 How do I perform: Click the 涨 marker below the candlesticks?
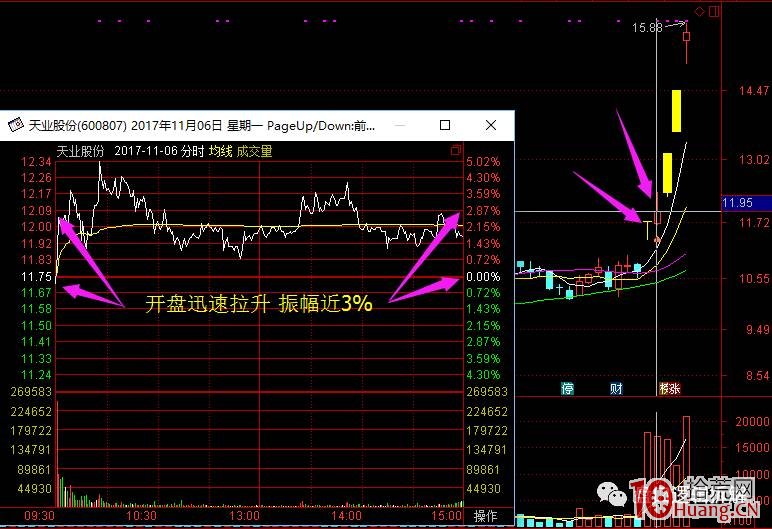[668, 387]
